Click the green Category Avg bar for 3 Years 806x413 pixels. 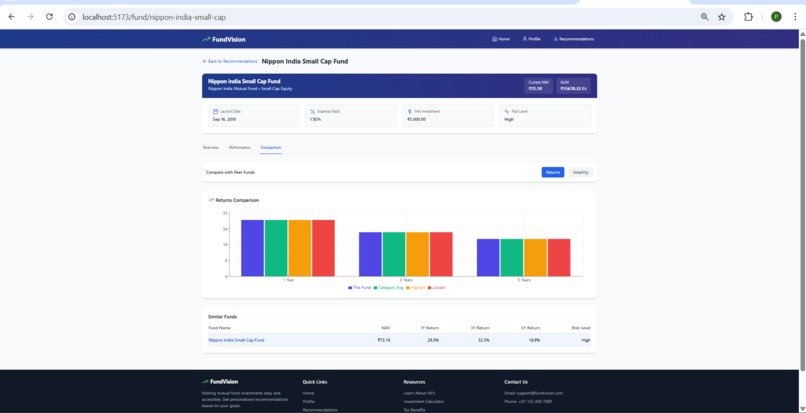[x=394, y=254]
